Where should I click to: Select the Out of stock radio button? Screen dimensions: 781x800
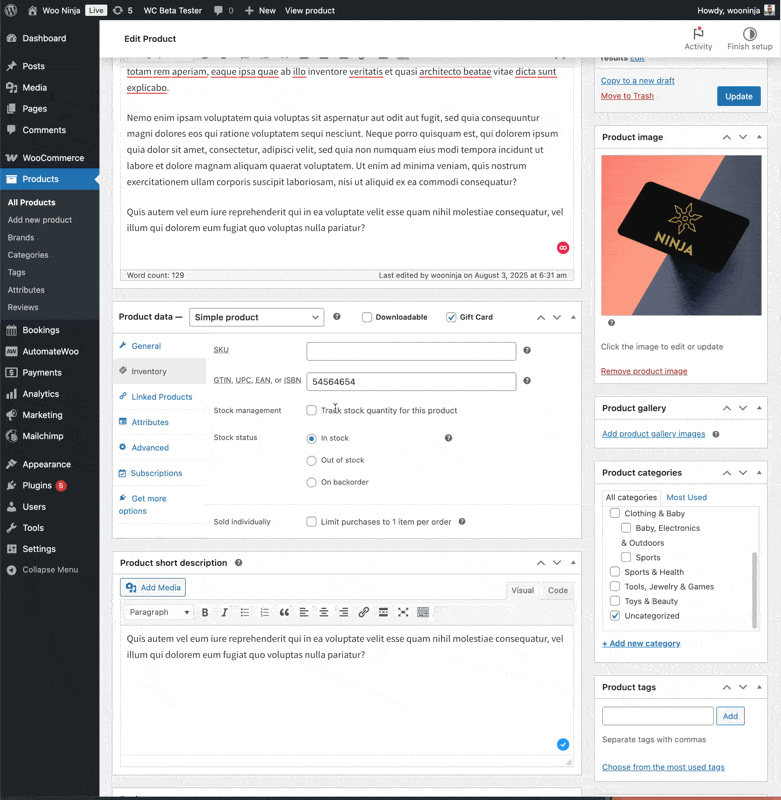coord(312,460)
